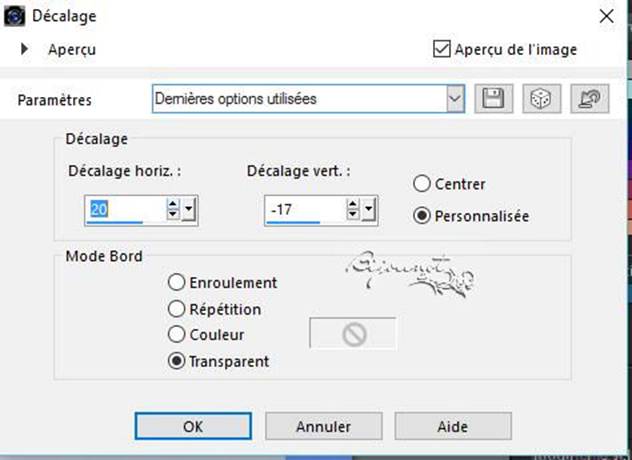Screen dimensions: 632x460
Task: Click the Annuler button
Action: 324,426
